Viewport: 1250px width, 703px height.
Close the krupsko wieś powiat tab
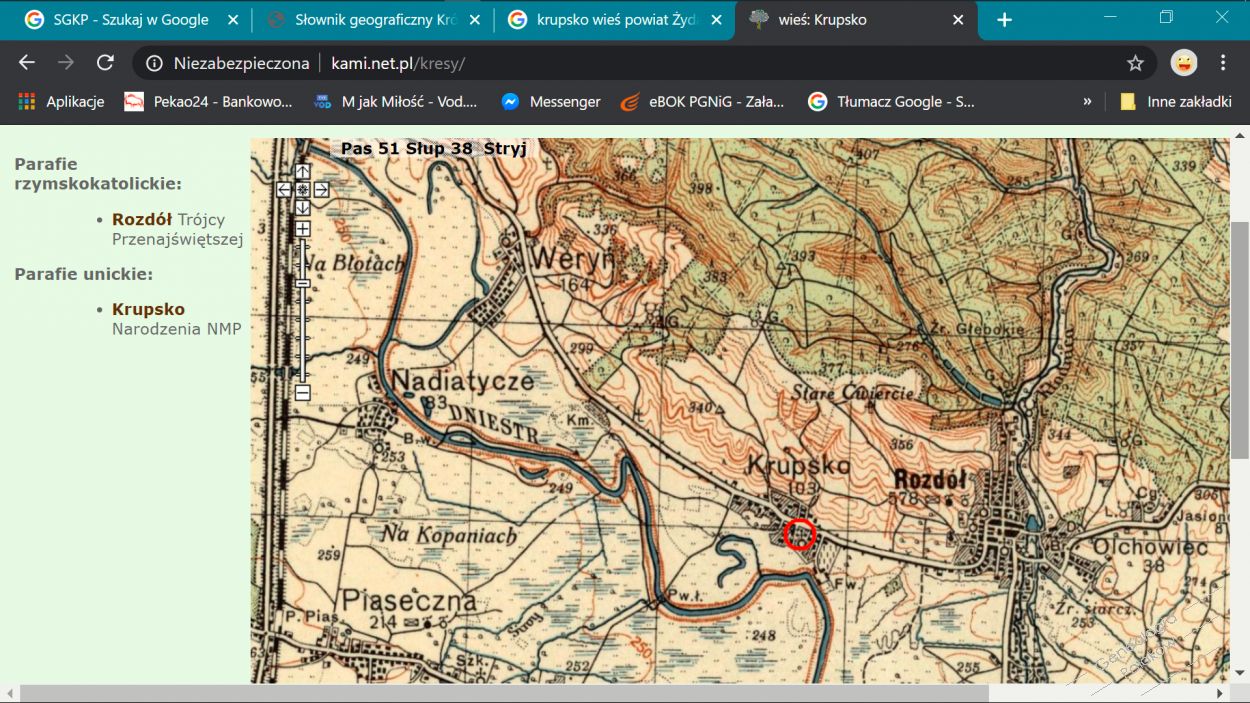pos(716,20)
